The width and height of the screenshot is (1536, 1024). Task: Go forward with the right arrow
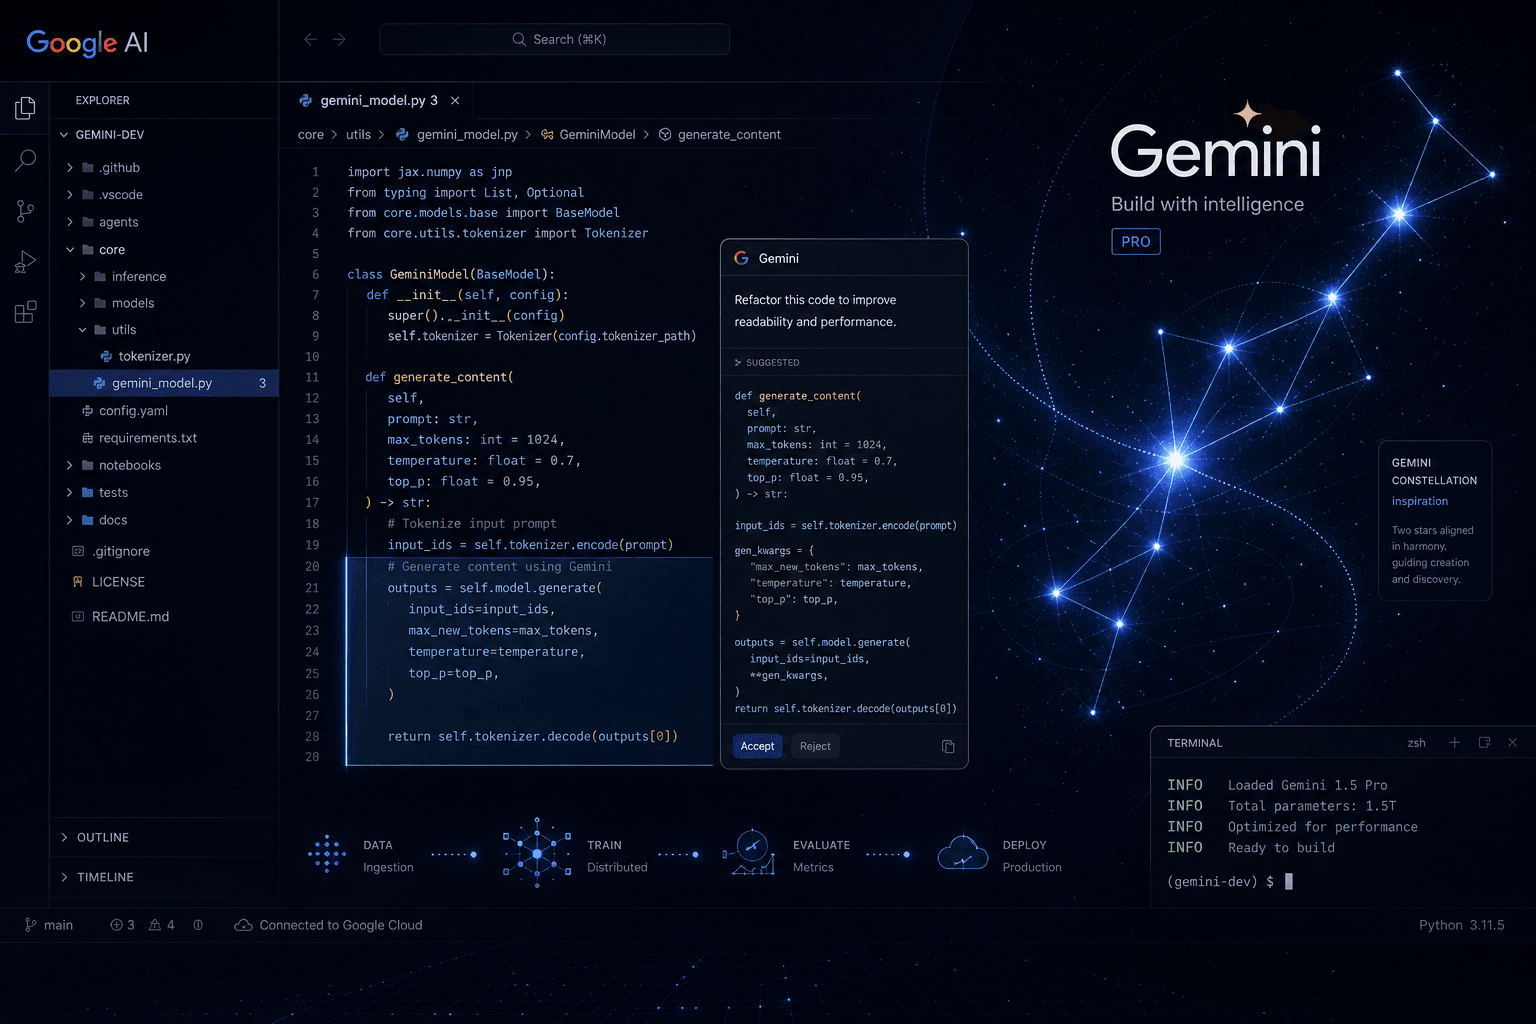click(339, 39)
